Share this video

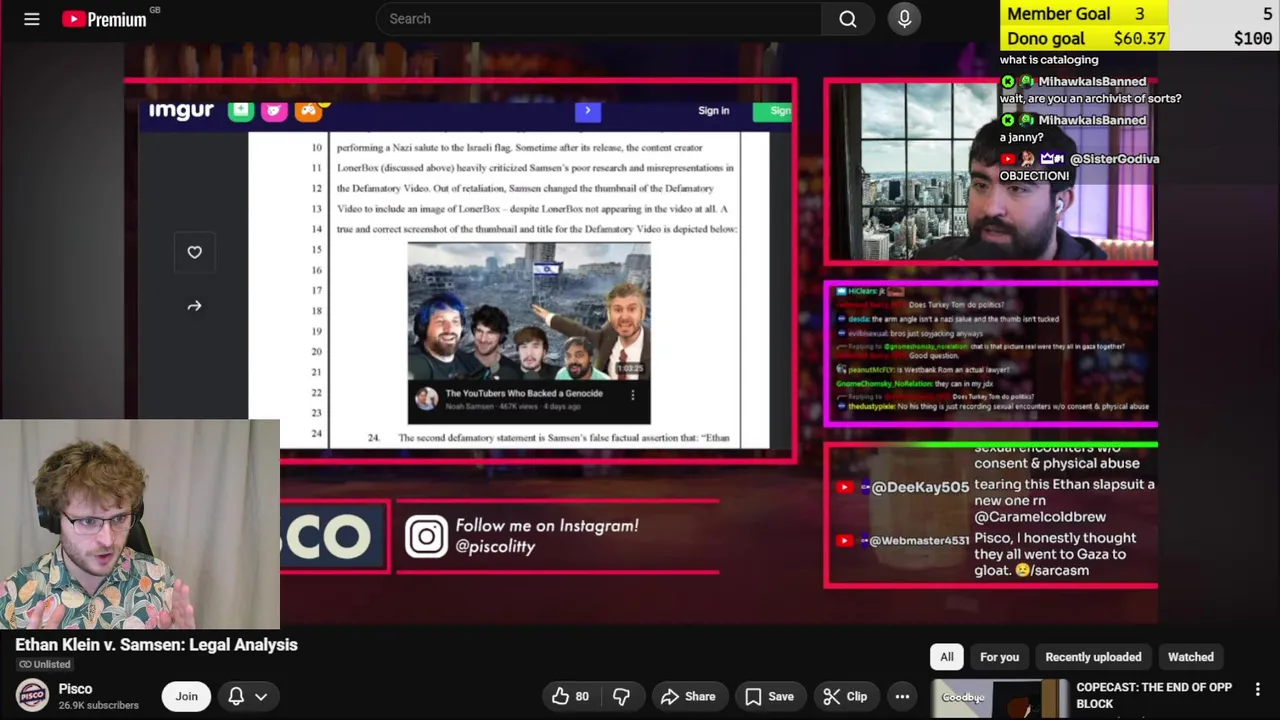coord(688,696)
